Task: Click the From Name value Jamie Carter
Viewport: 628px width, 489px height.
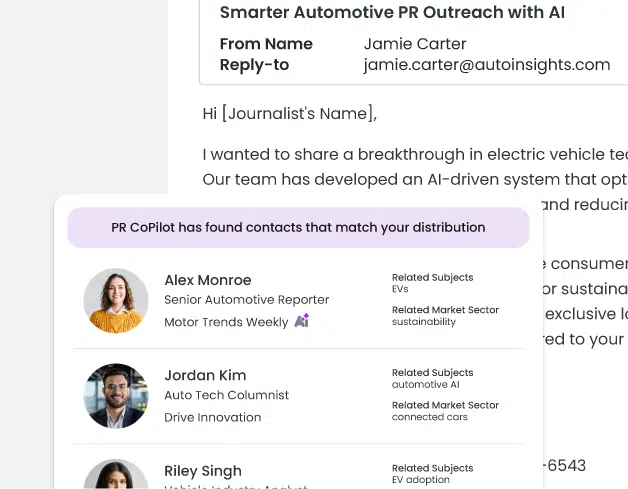Action: 415,44
